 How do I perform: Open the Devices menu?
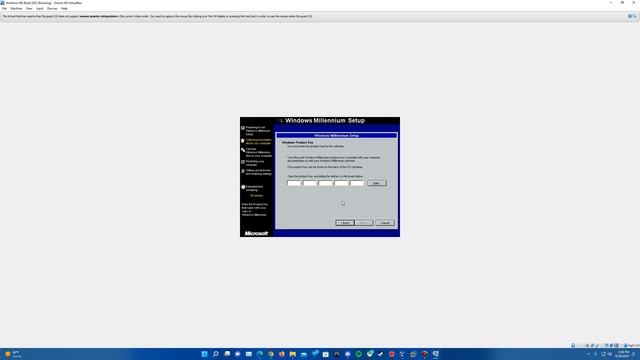[52, 8]
